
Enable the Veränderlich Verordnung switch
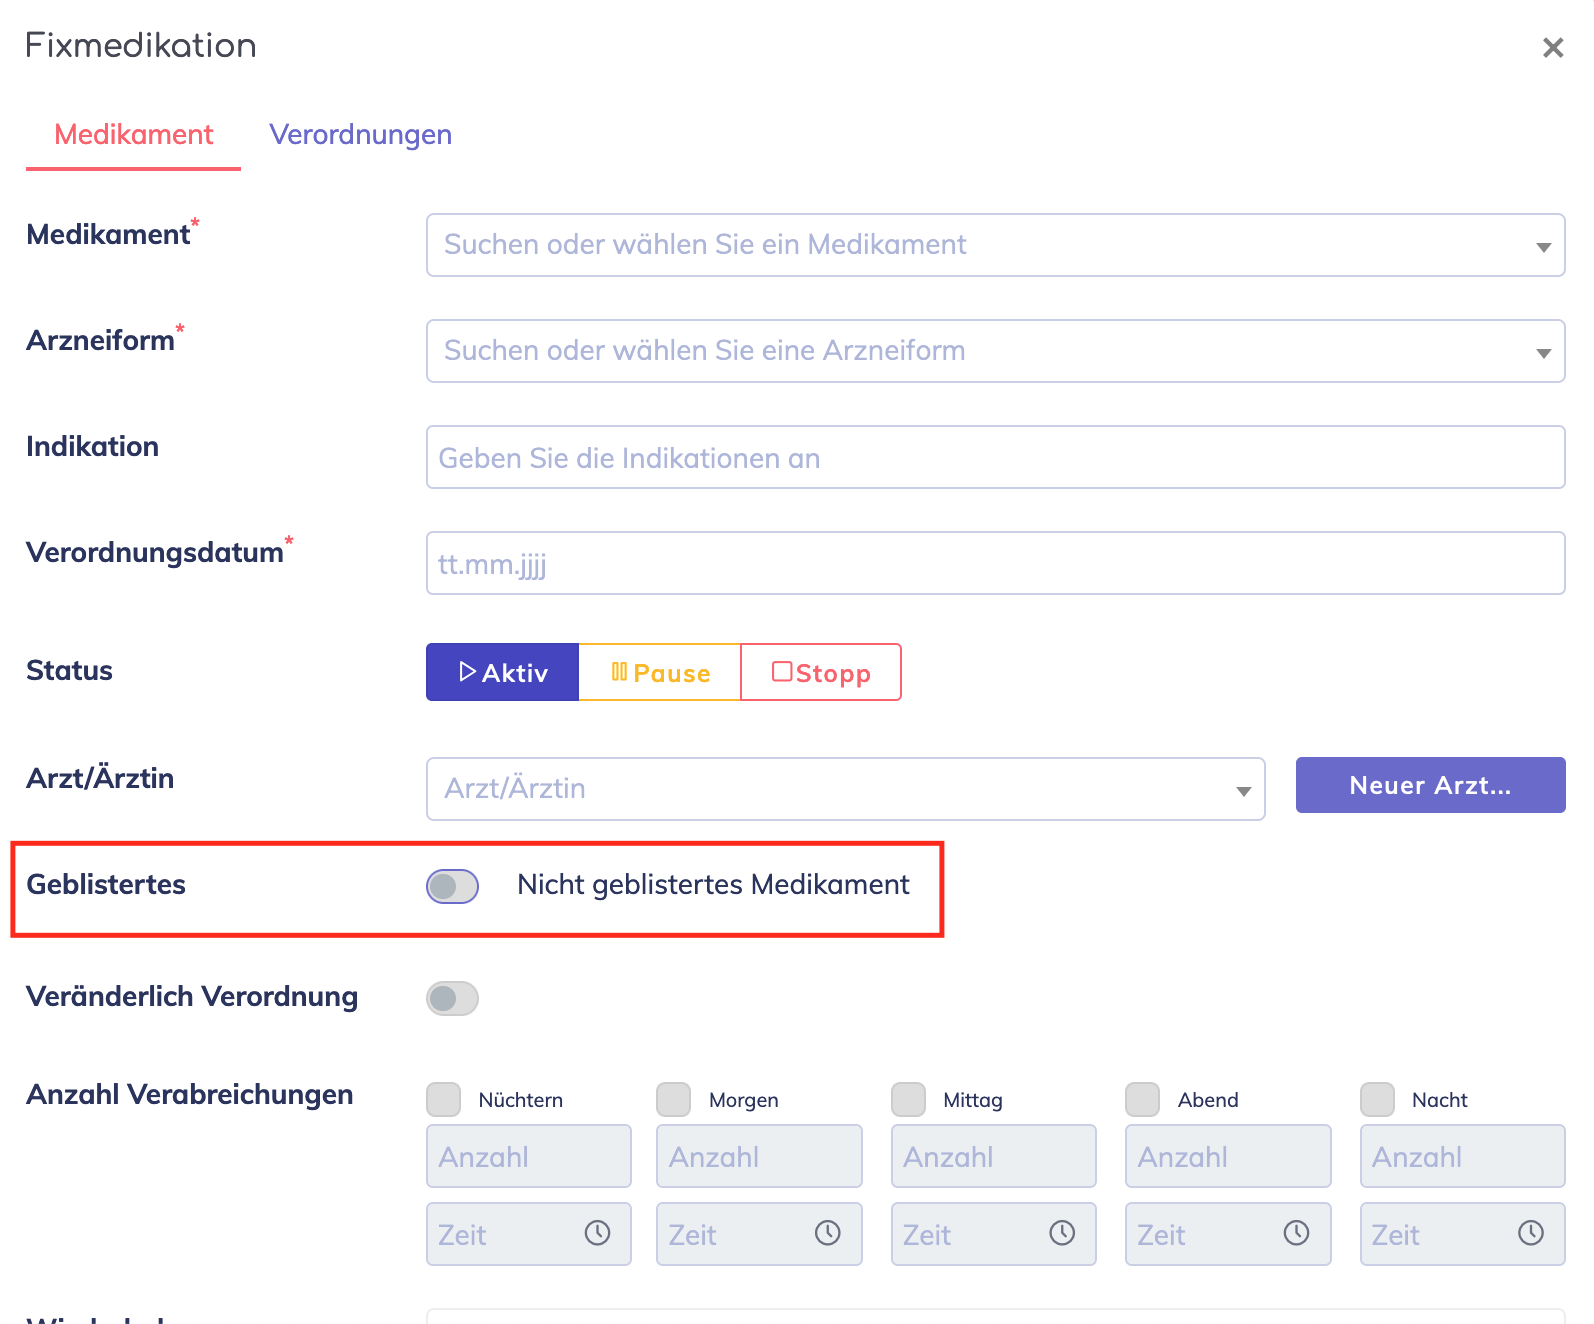[452, 998]
